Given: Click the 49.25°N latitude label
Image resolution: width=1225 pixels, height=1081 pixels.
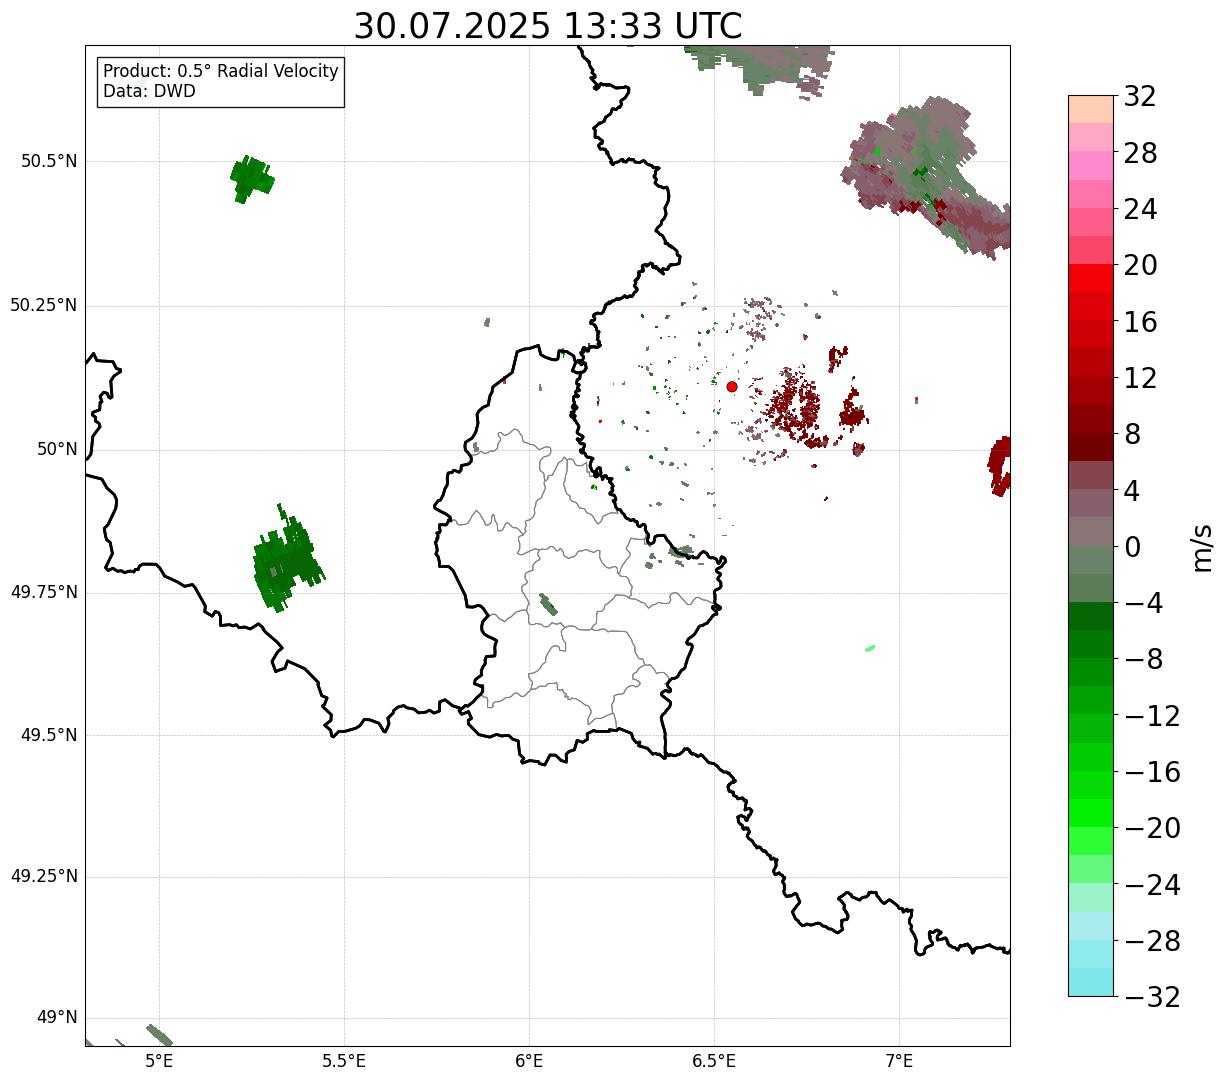Looking at the screenshot, I should (44, 877).
